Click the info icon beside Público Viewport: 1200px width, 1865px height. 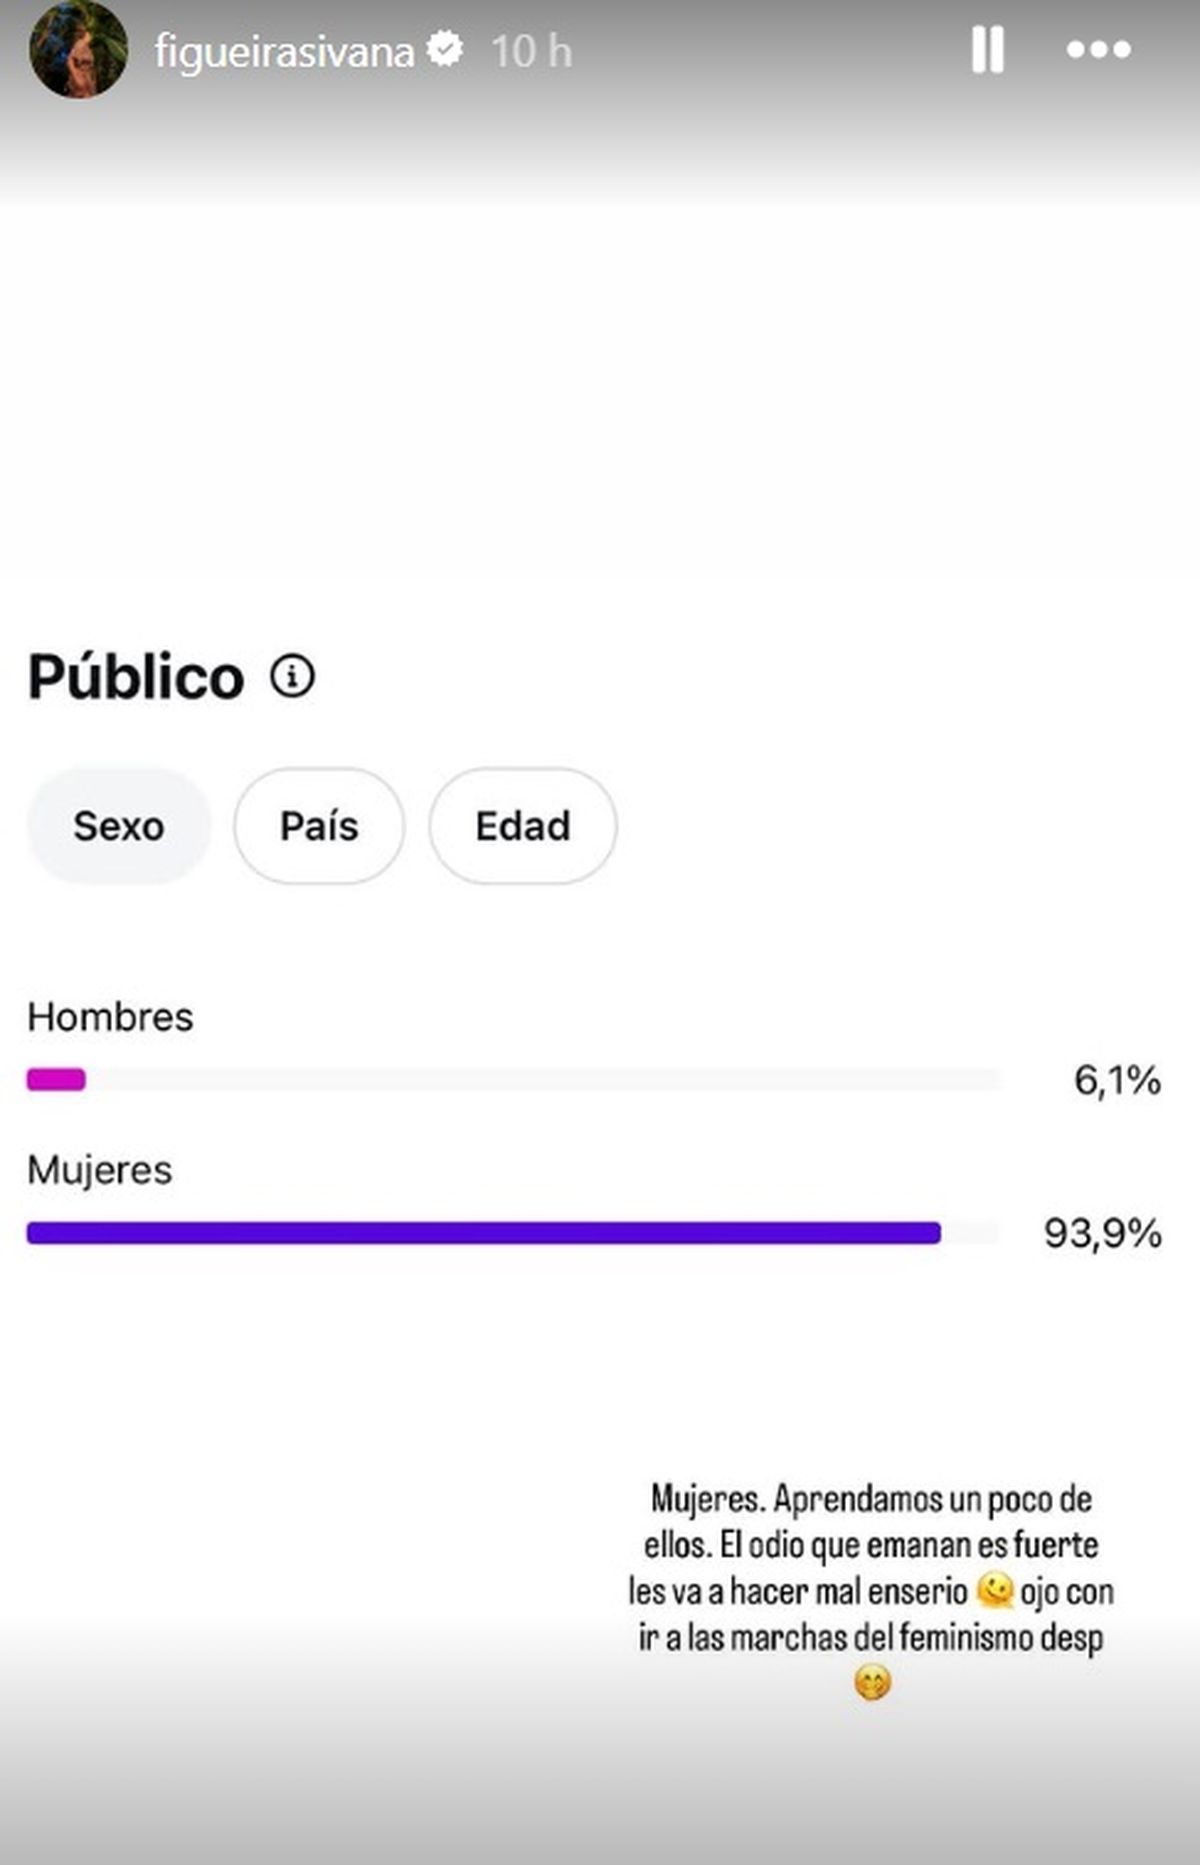292,676
